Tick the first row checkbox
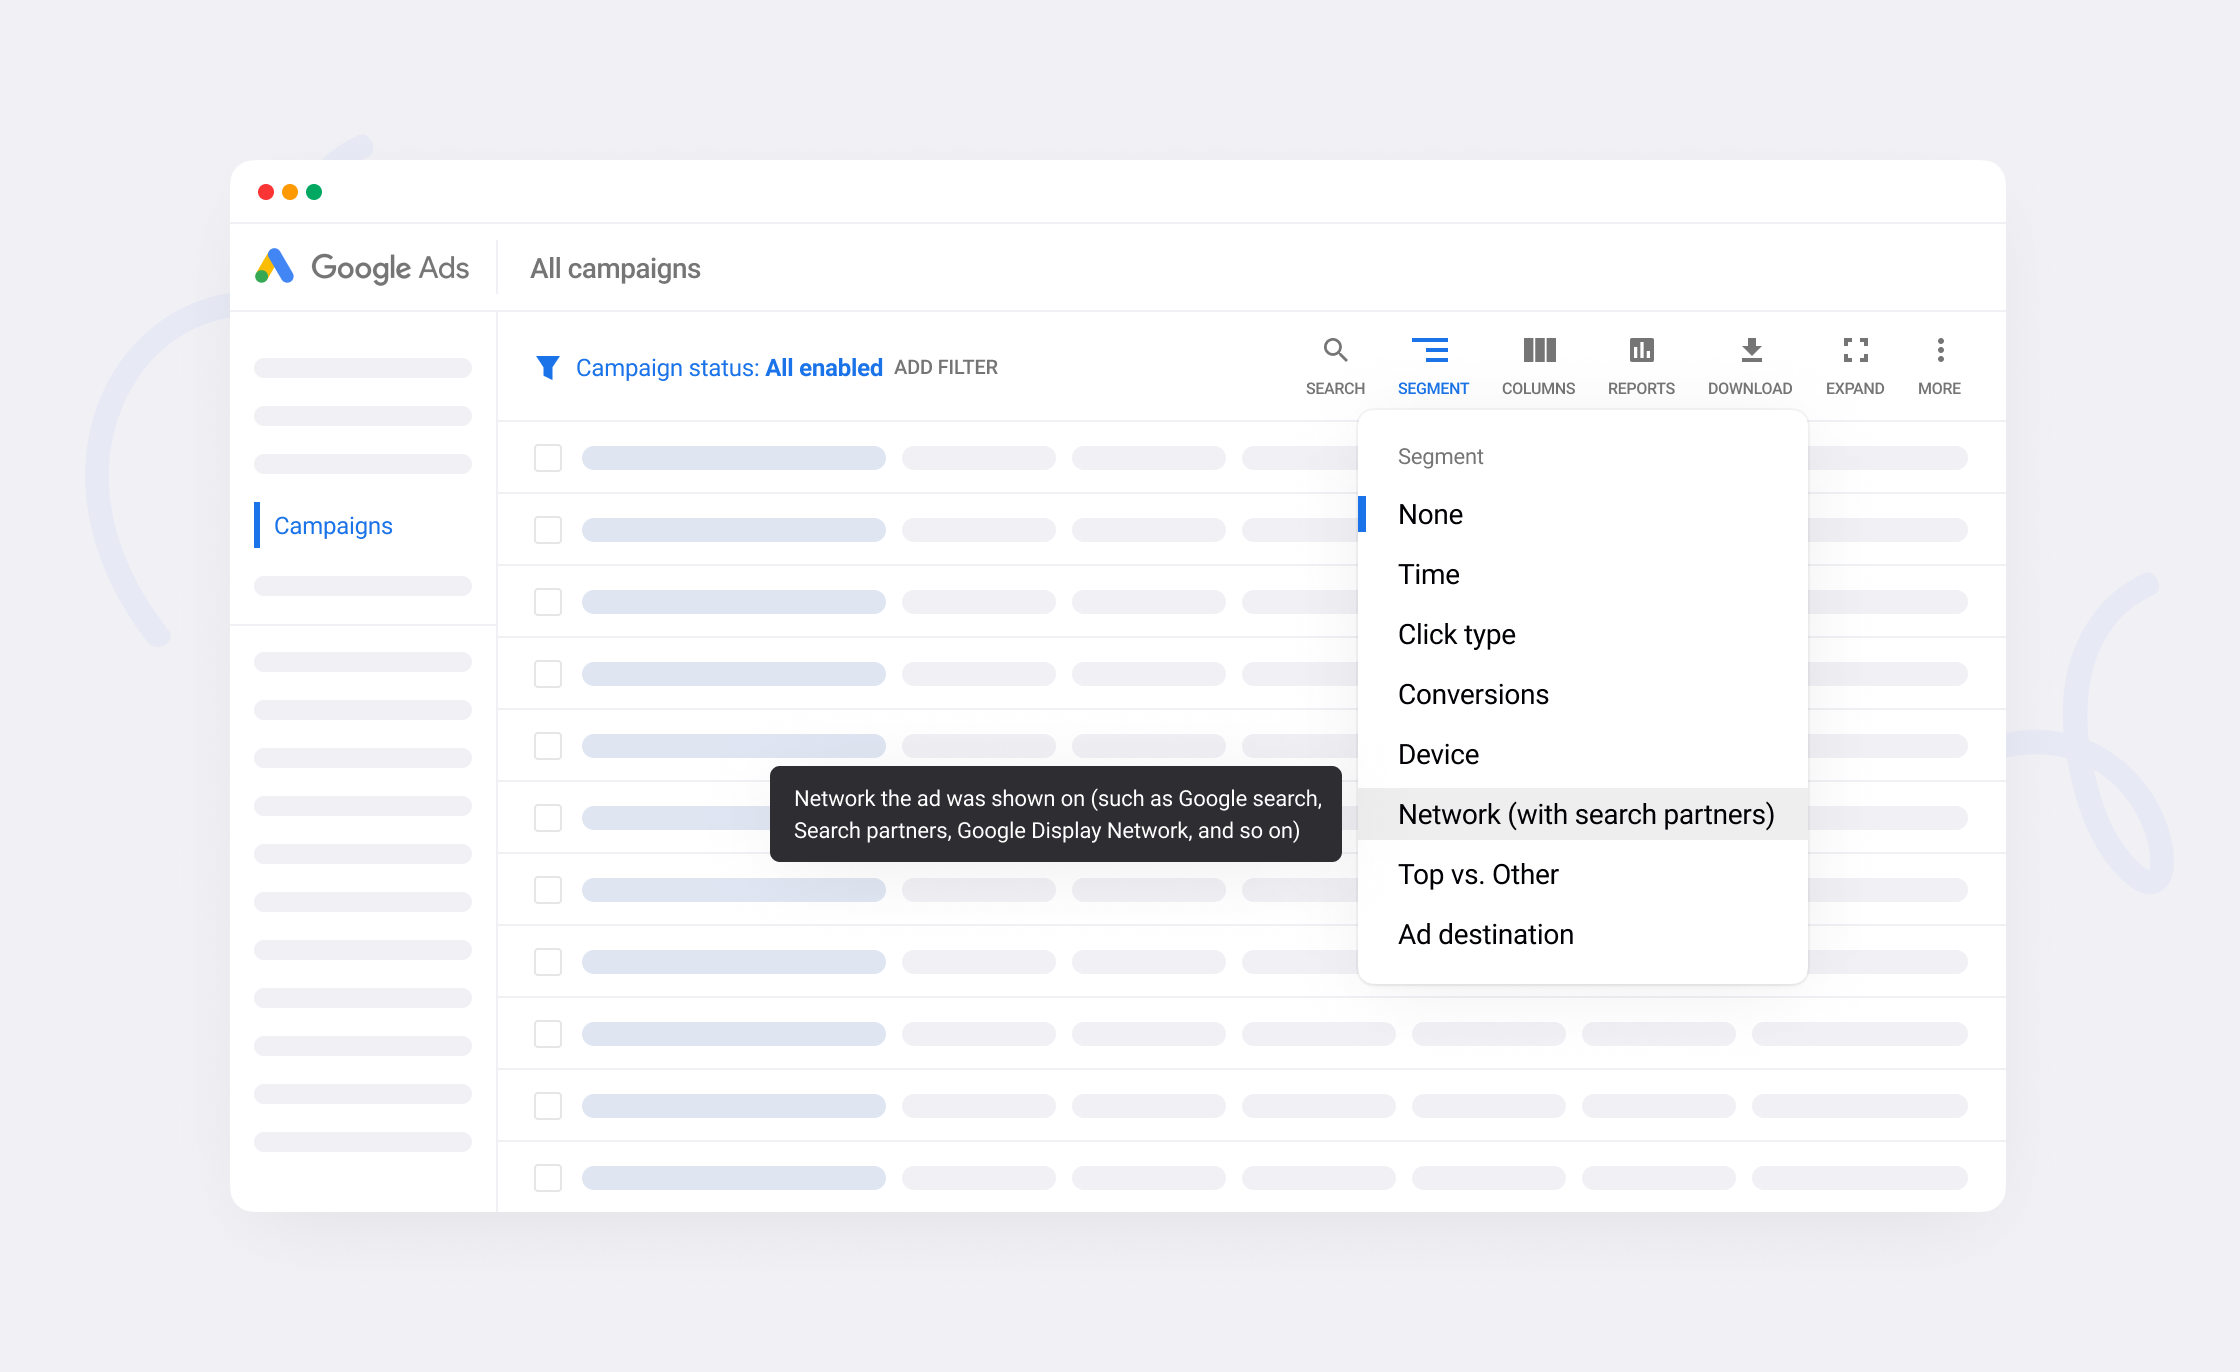 pyautogui.click(x=548, y=458)
